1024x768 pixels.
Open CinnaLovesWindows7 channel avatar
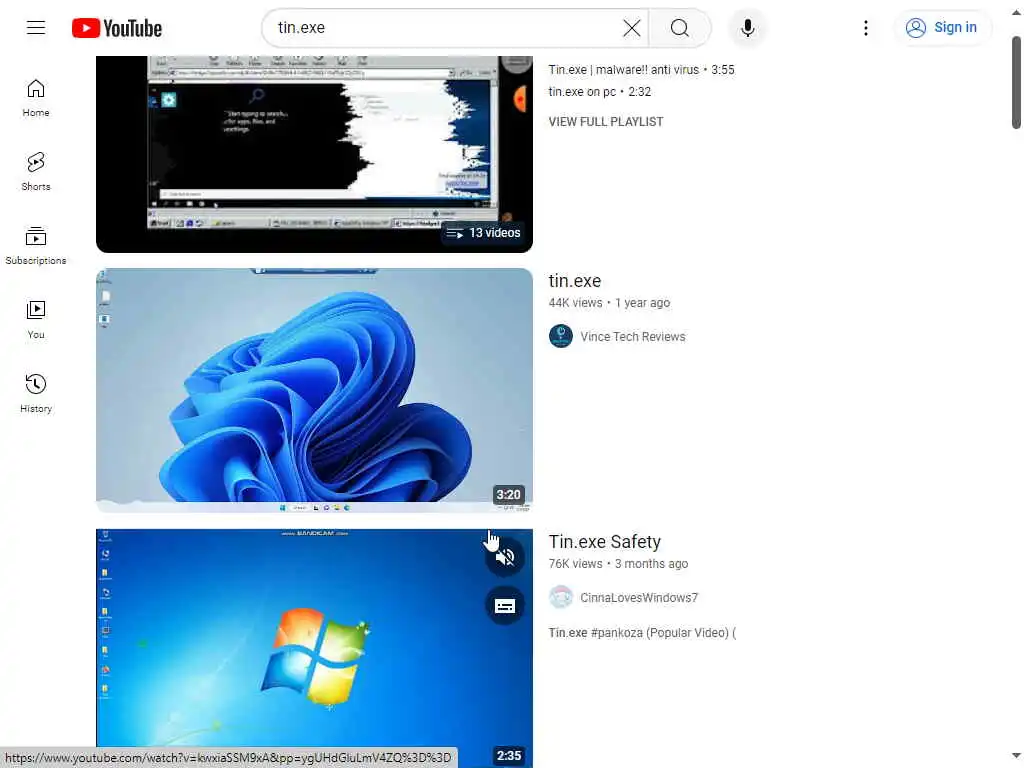tap(560, 598)
